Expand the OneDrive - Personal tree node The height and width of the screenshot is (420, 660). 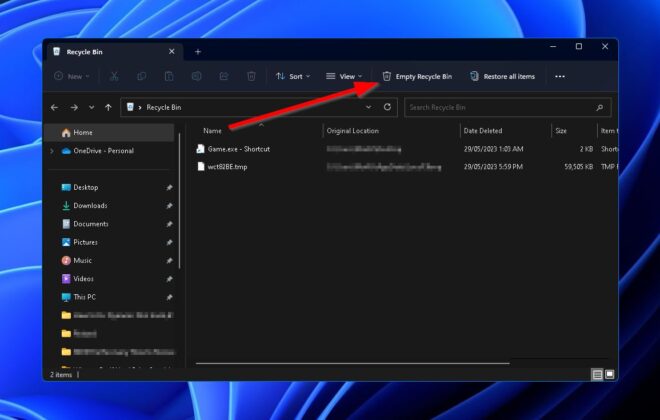tap(52, 151)
